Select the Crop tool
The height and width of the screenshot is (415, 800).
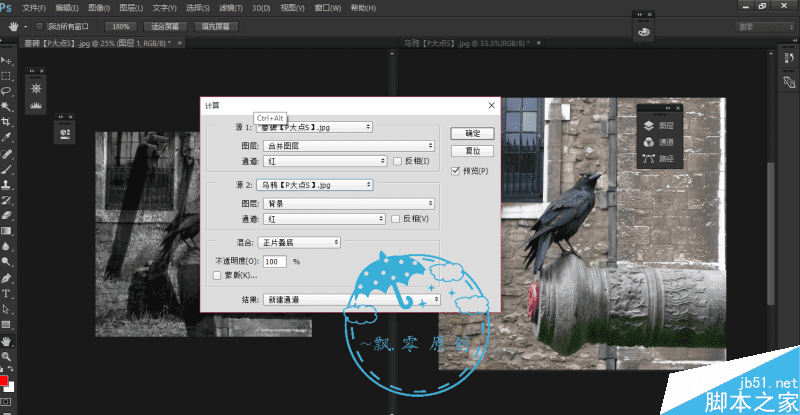[x=6, y=121]
